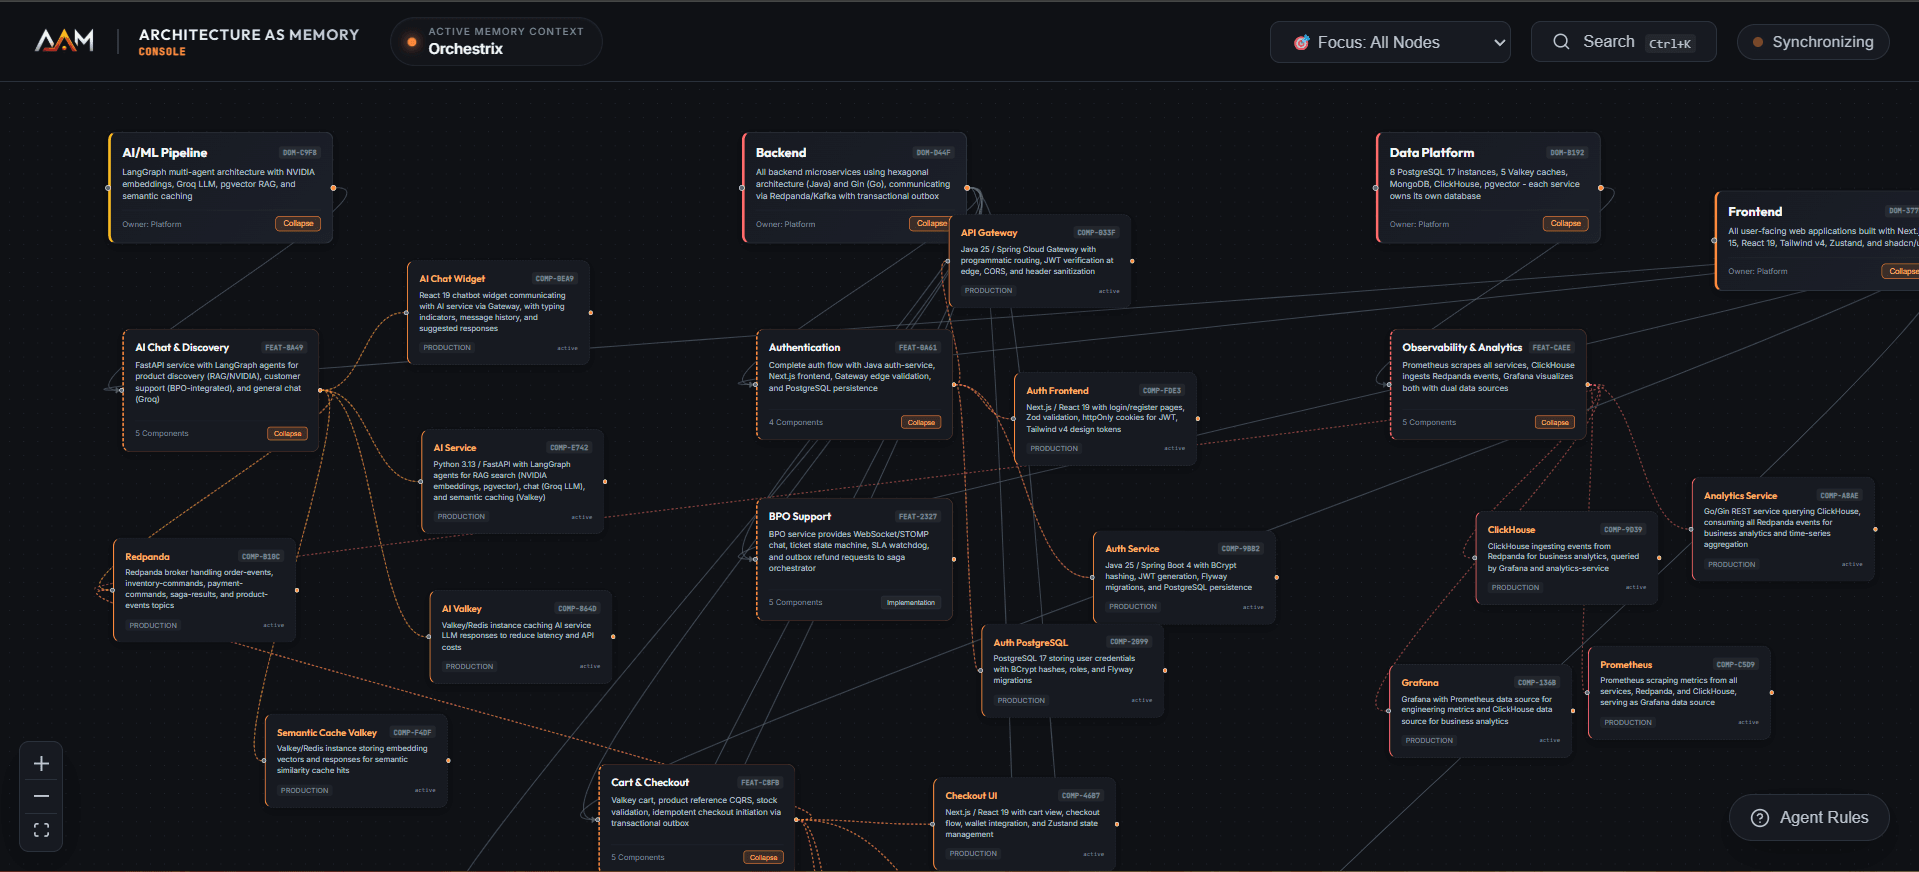The height and width of the screenshot is (872, 1919).
Task: Click the COMP-136B ID tag
Action: click(x=1537, y=683)
